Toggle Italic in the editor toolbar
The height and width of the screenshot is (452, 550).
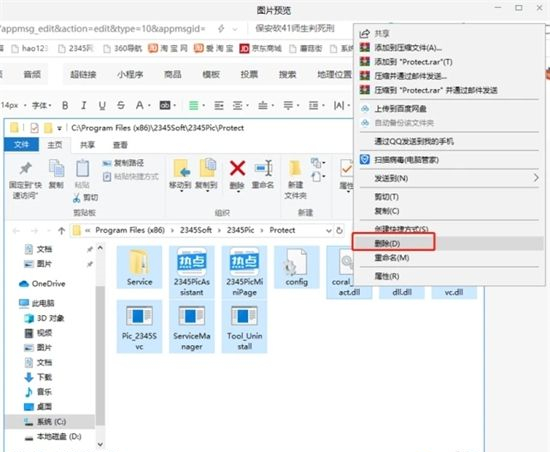(83, 105)
